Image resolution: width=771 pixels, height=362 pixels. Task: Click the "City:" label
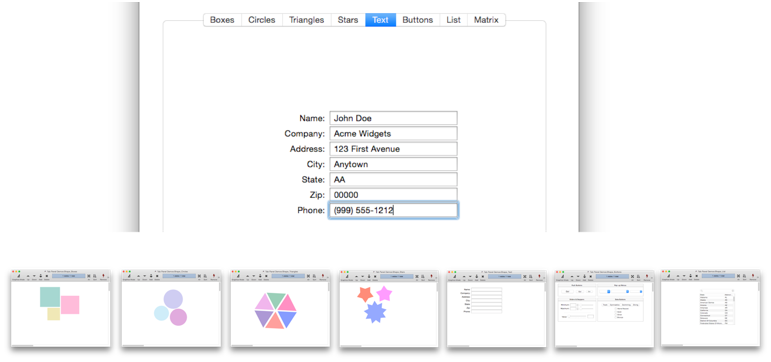click(x=315, y=164)
